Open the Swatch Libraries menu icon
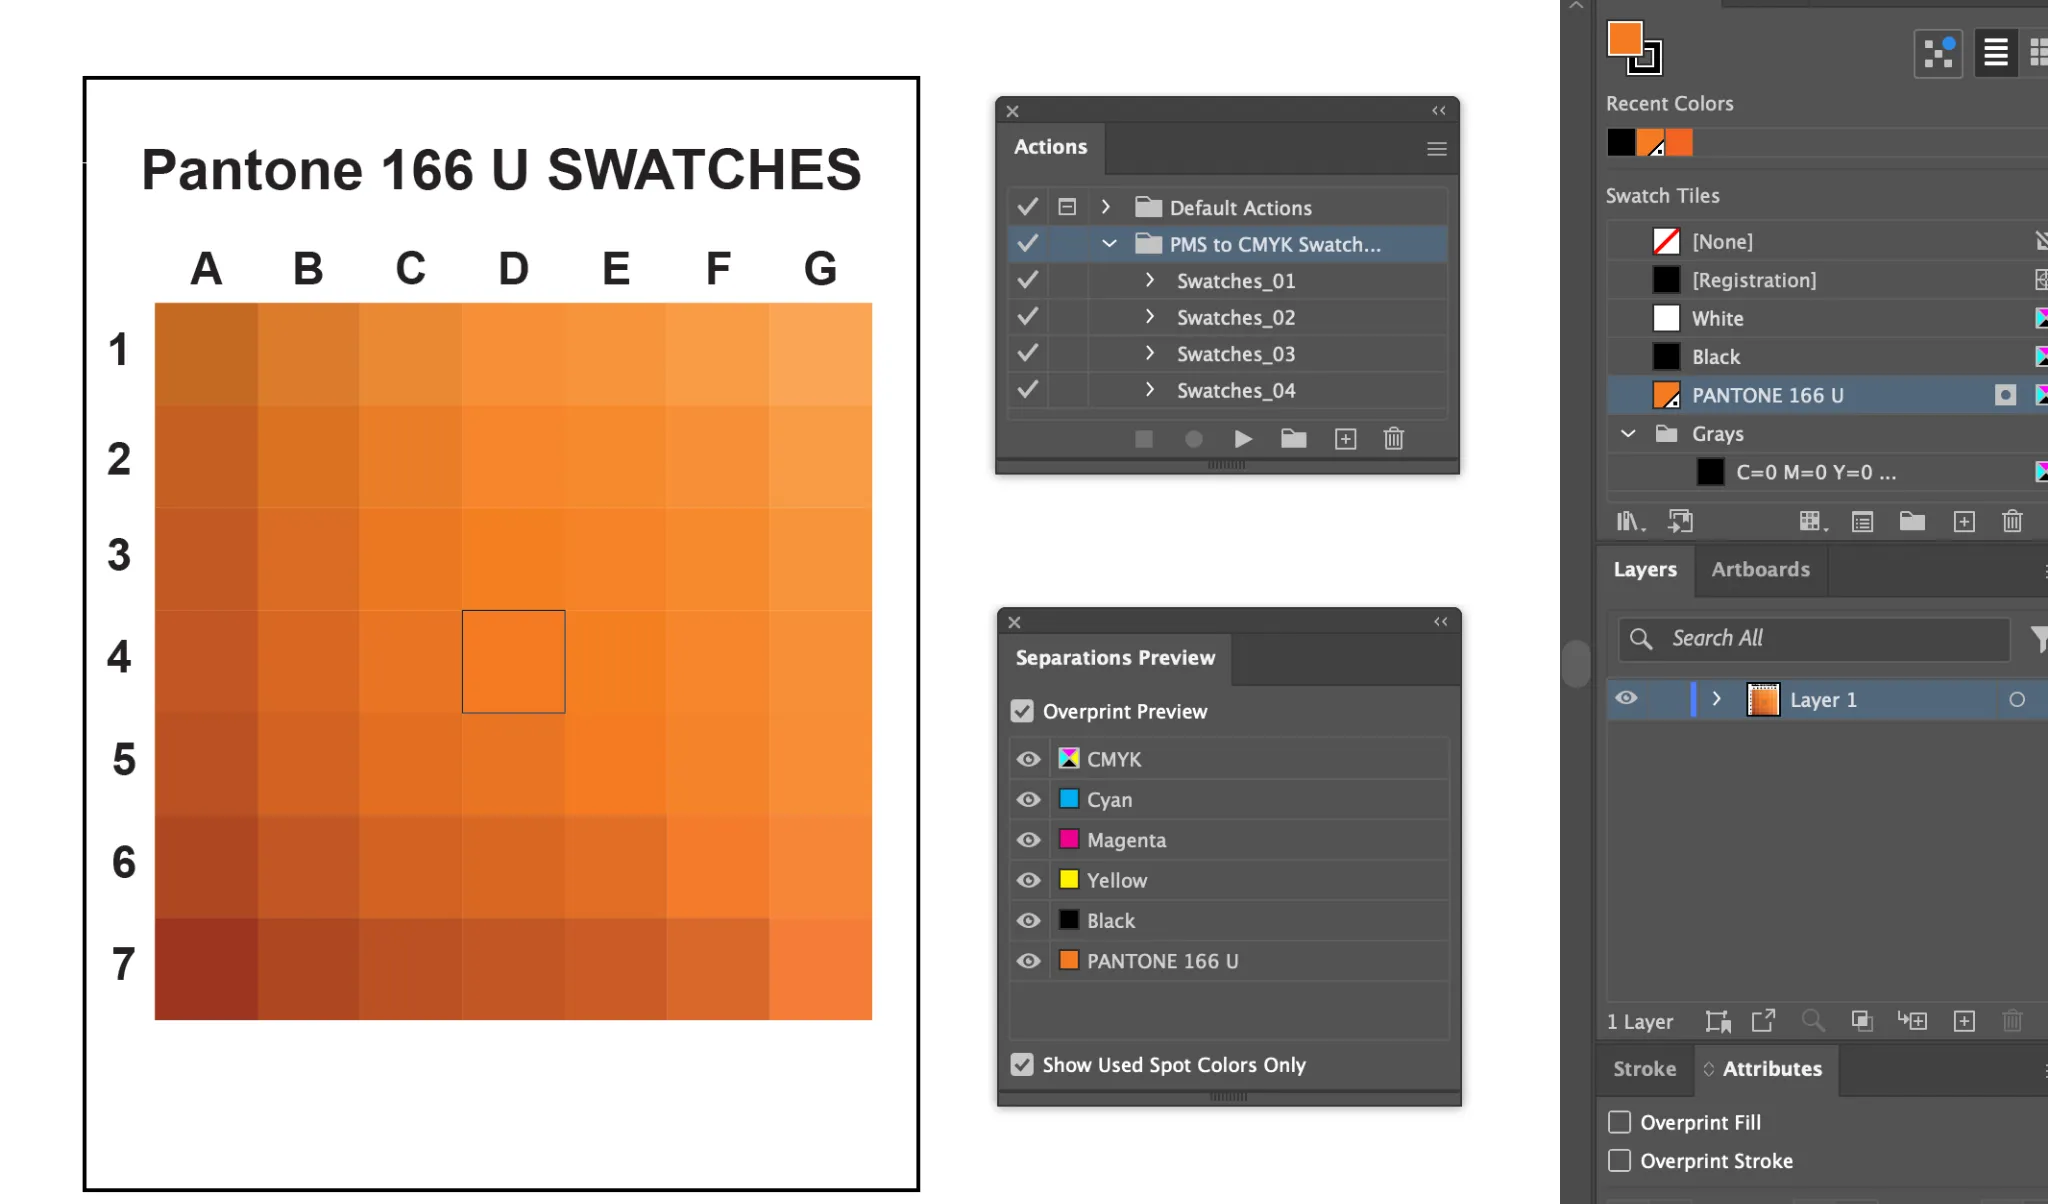Image resolution: width=2048 pixels, height=1204 pixels. coord(1630,521)
